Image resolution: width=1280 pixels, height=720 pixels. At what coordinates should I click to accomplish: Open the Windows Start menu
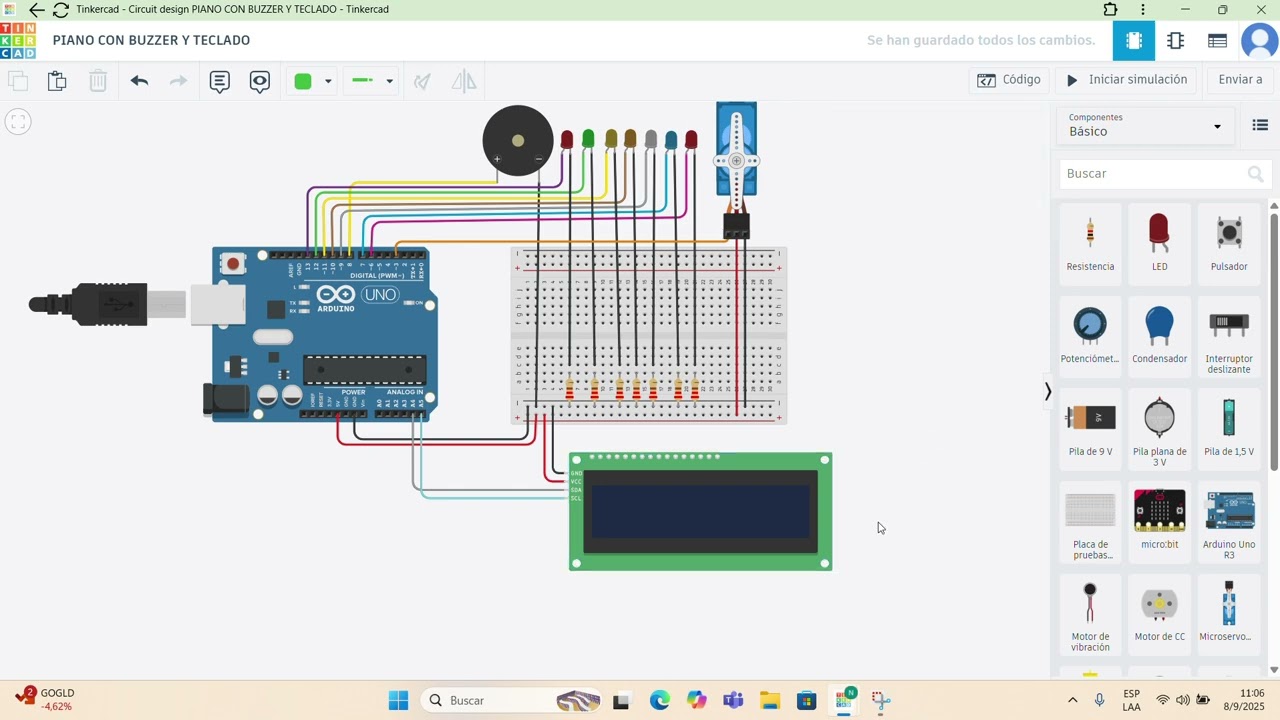398,700
